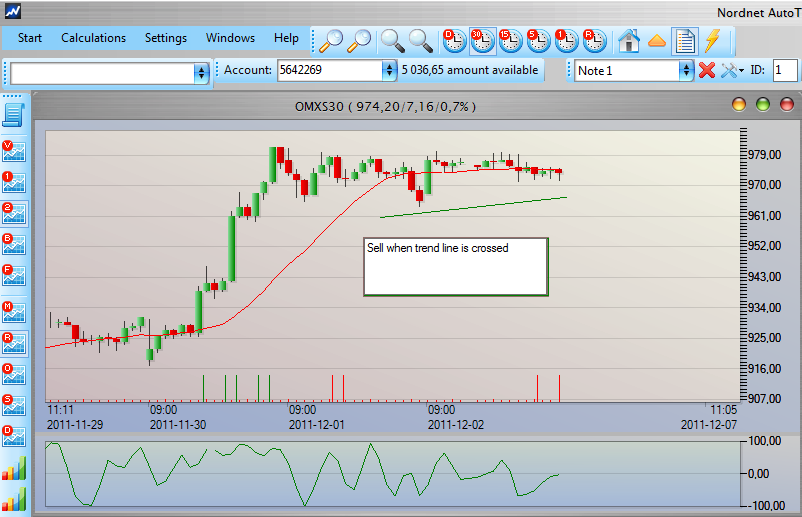Click the orange up-arrow triangle icon
This screenshot has height=517, width=802.
(657, 40)
